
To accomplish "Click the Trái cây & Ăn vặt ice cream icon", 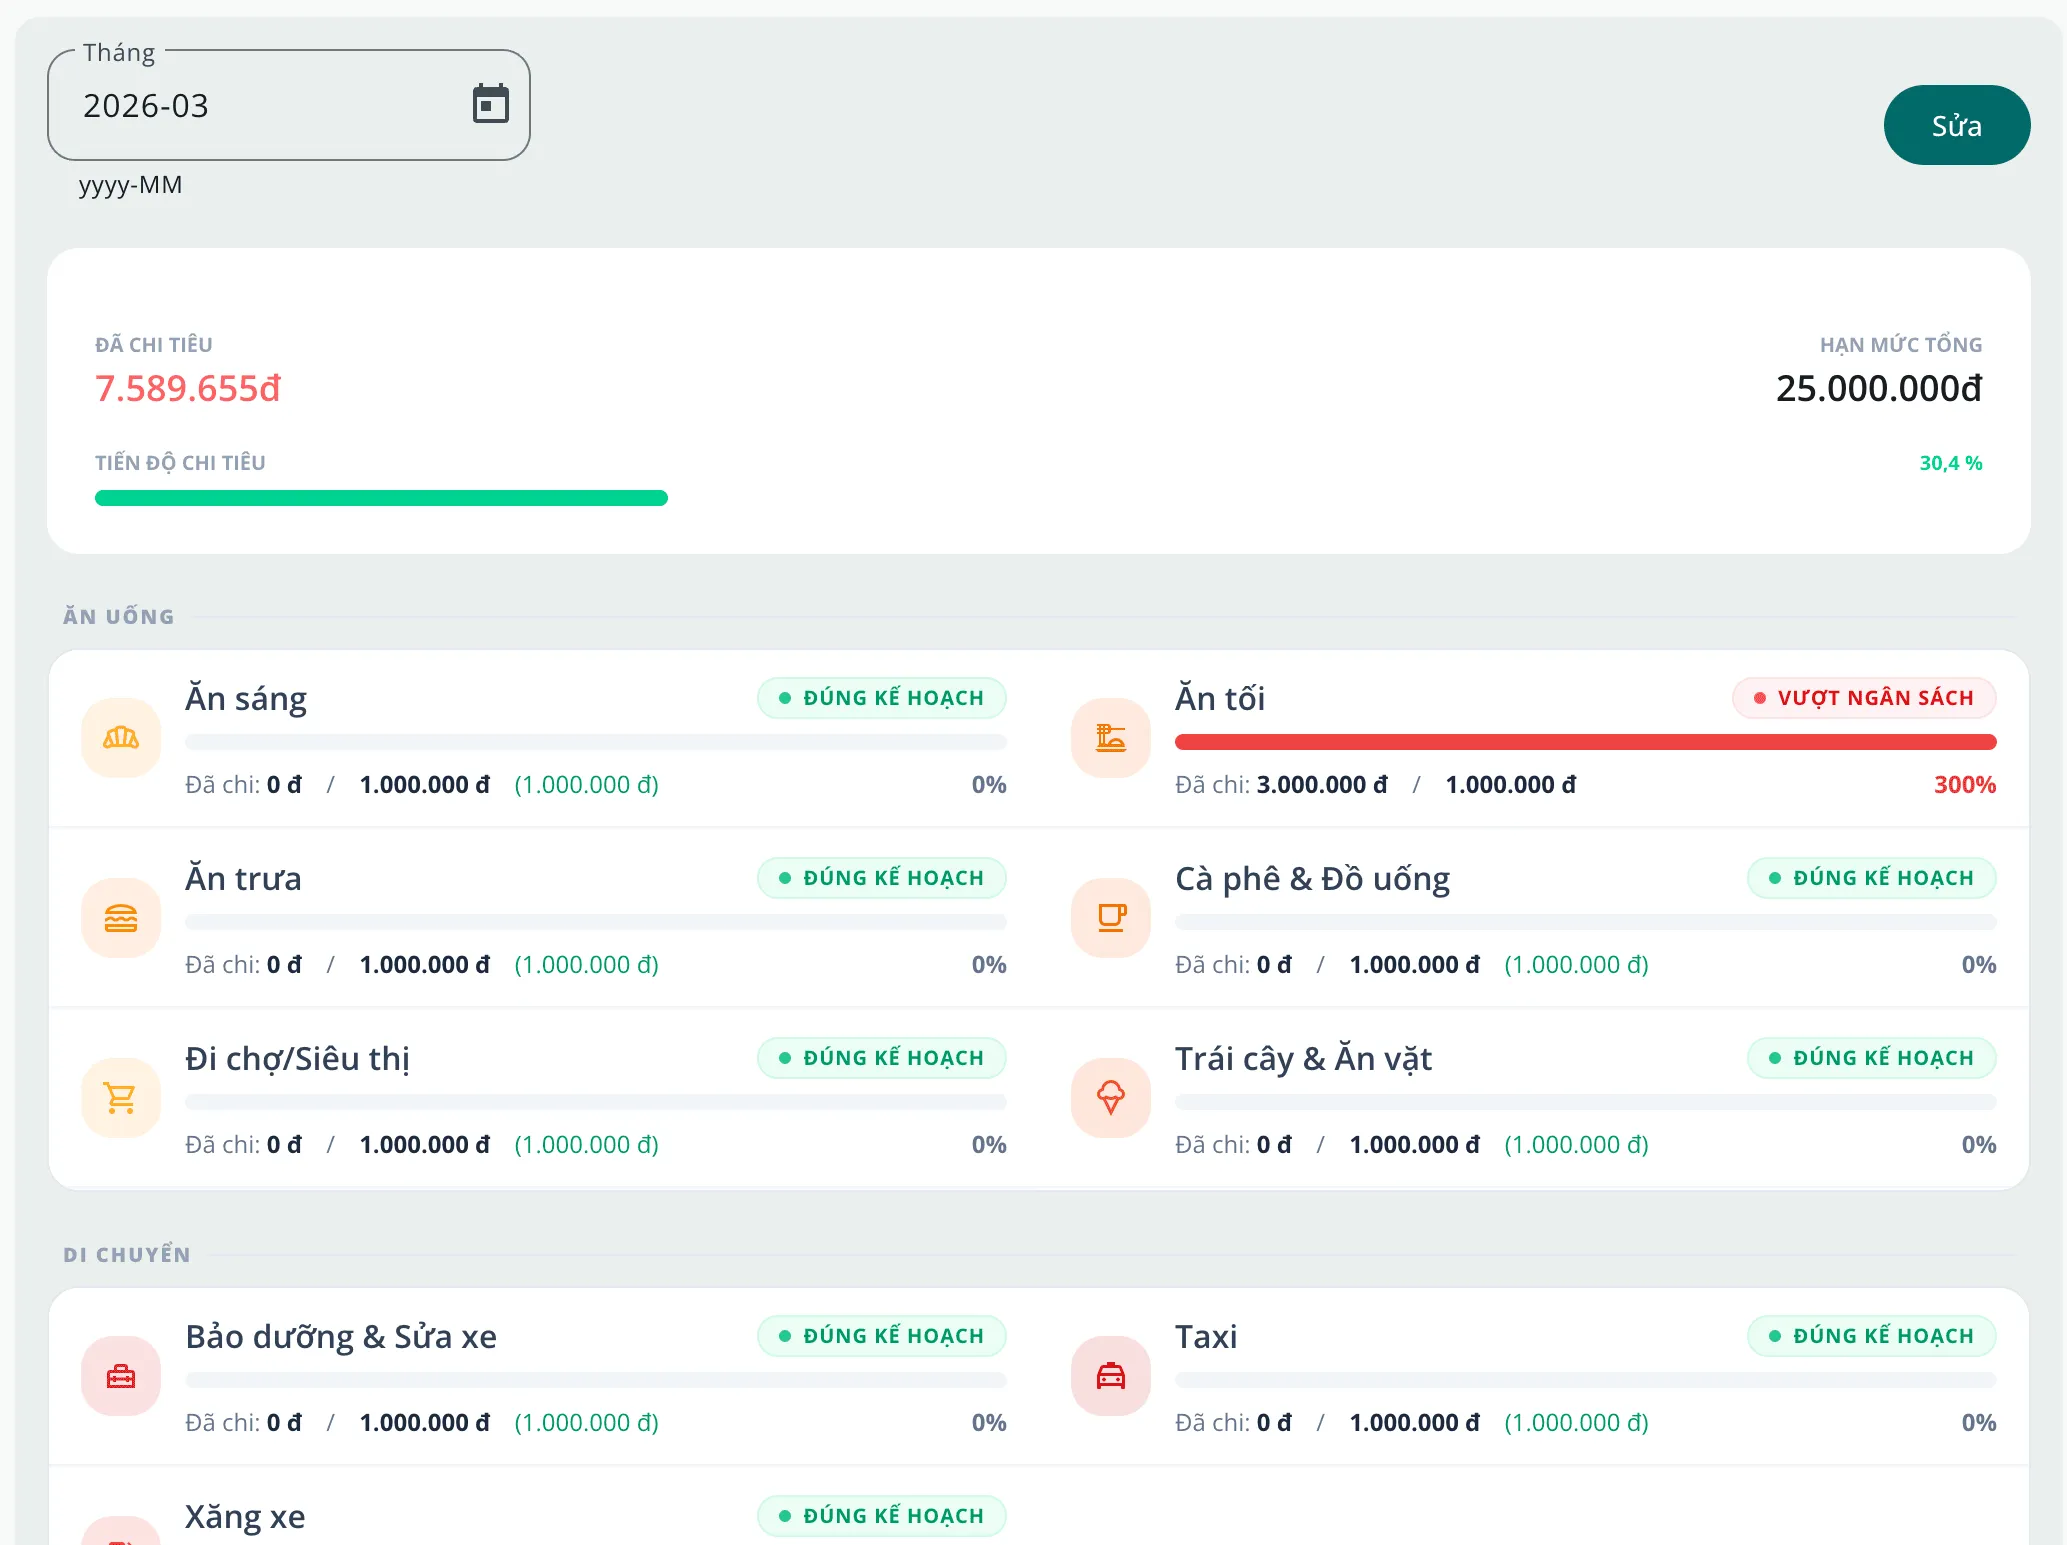I will (x=1110, y=1098).
